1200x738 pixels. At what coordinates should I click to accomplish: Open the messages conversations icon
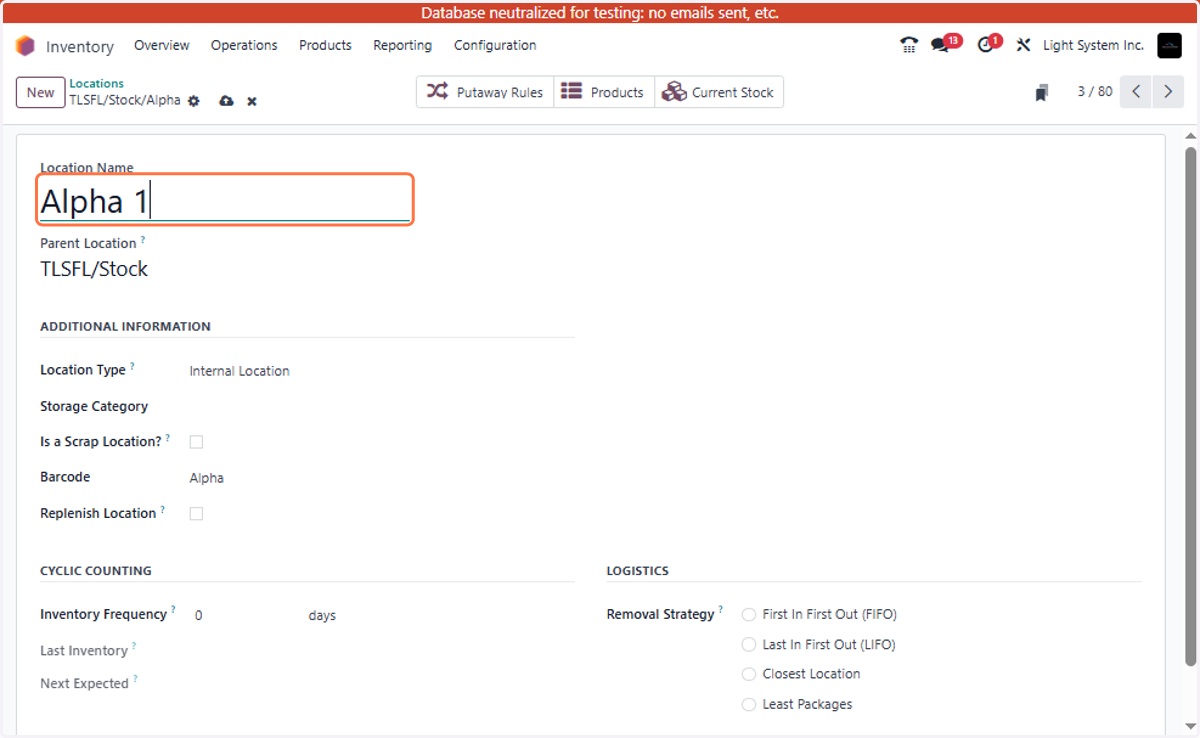tap(940, 45)
